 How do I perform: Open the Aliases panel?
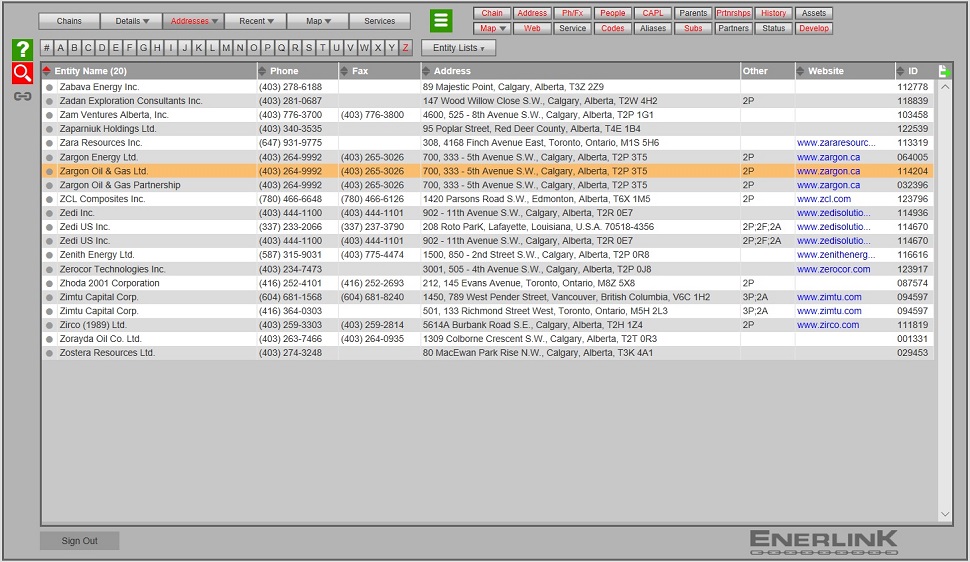[653, 28]
